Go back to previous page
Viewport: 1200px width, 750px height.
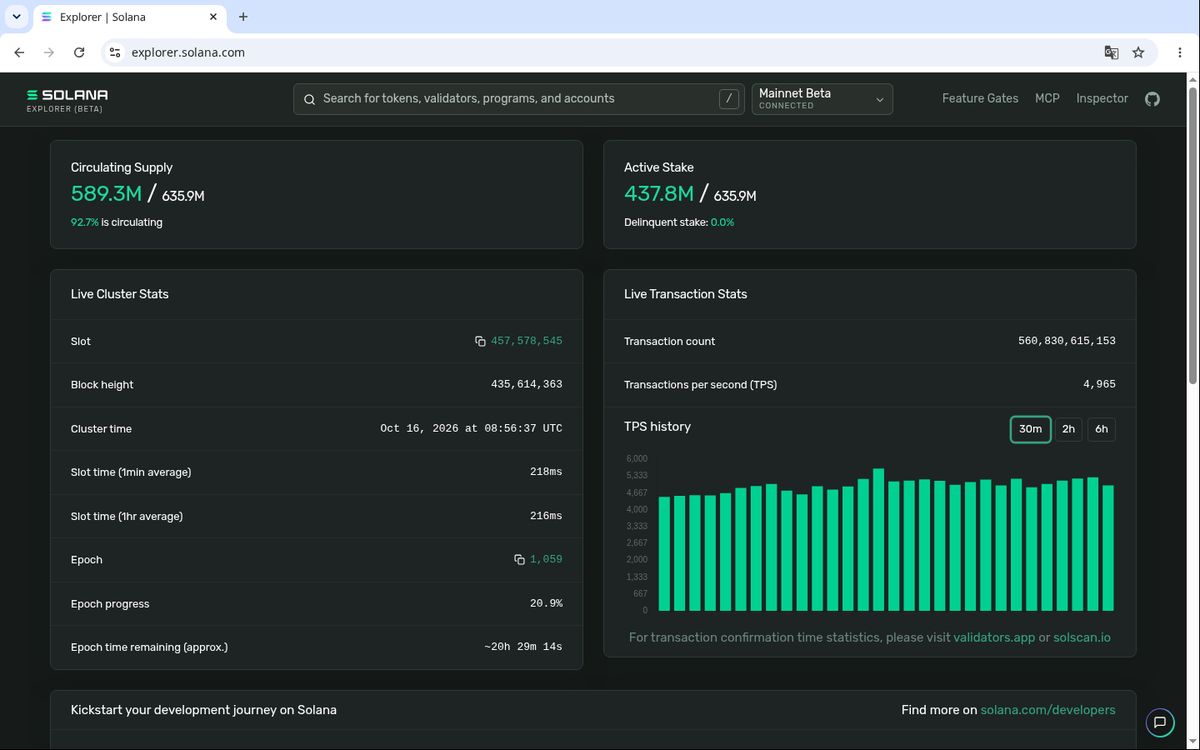[x=19, y=53]
